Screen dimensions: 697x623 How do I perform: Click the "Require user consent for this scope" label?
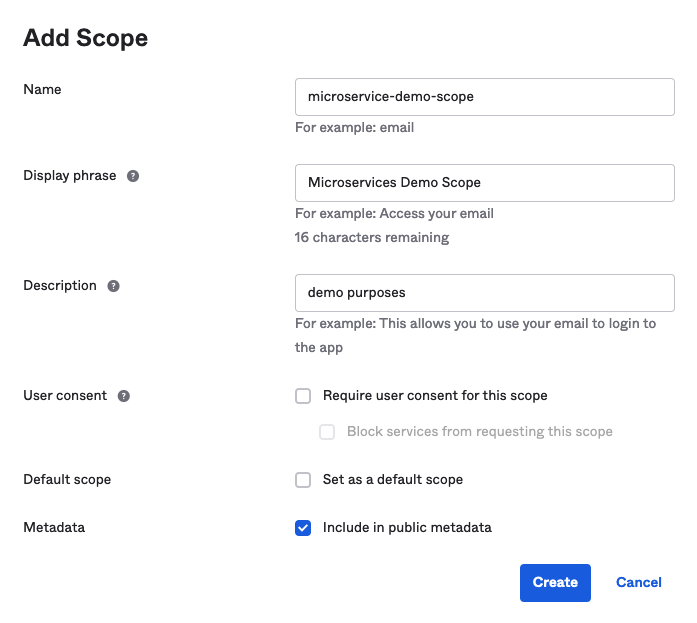[x=435, y=396]
